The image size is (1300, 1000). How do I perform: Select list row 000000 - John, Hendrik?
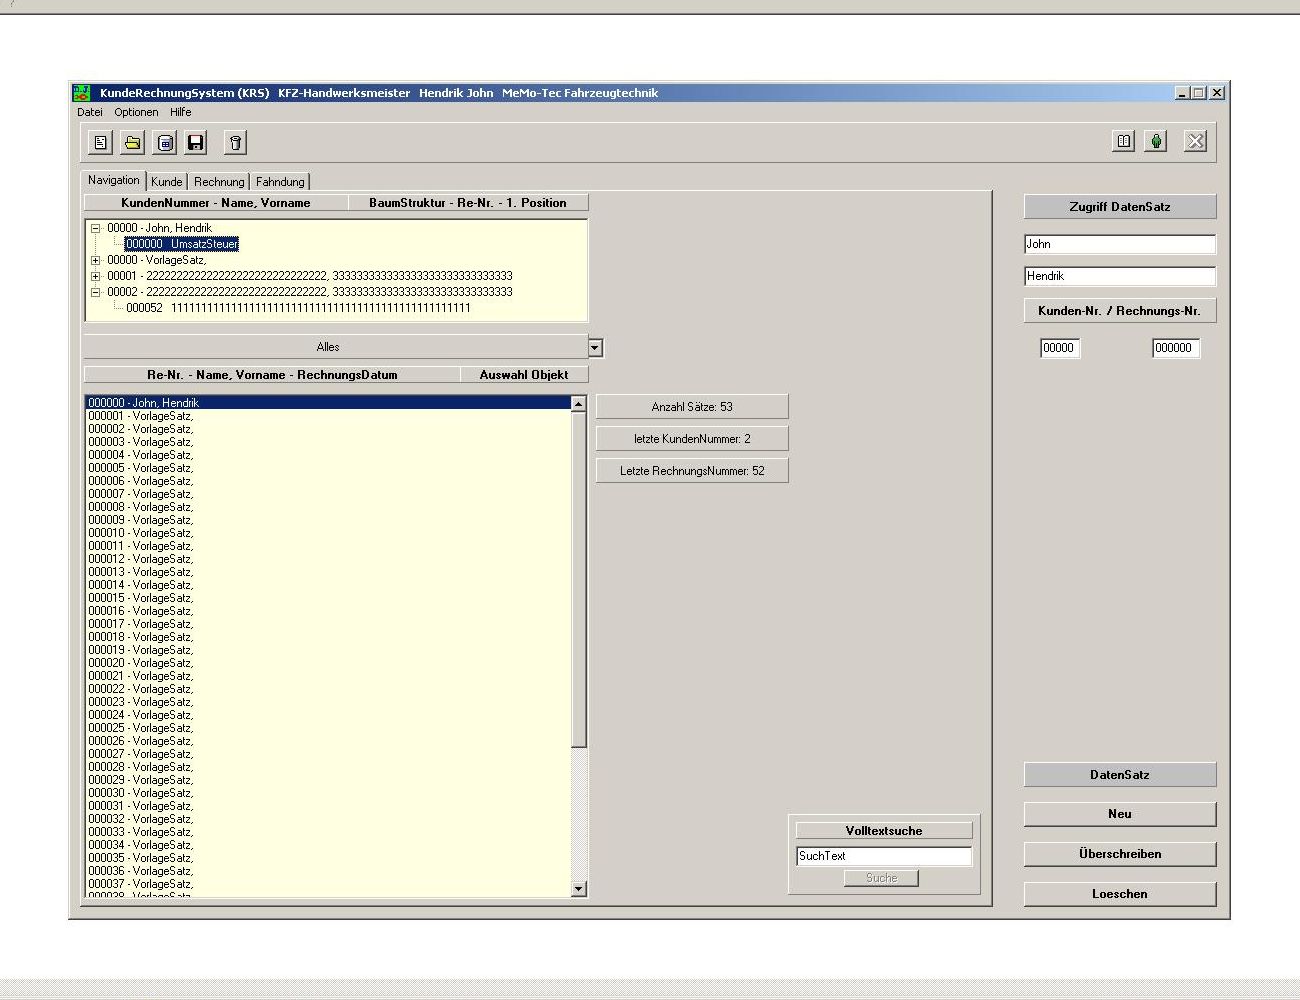(328, 403)
